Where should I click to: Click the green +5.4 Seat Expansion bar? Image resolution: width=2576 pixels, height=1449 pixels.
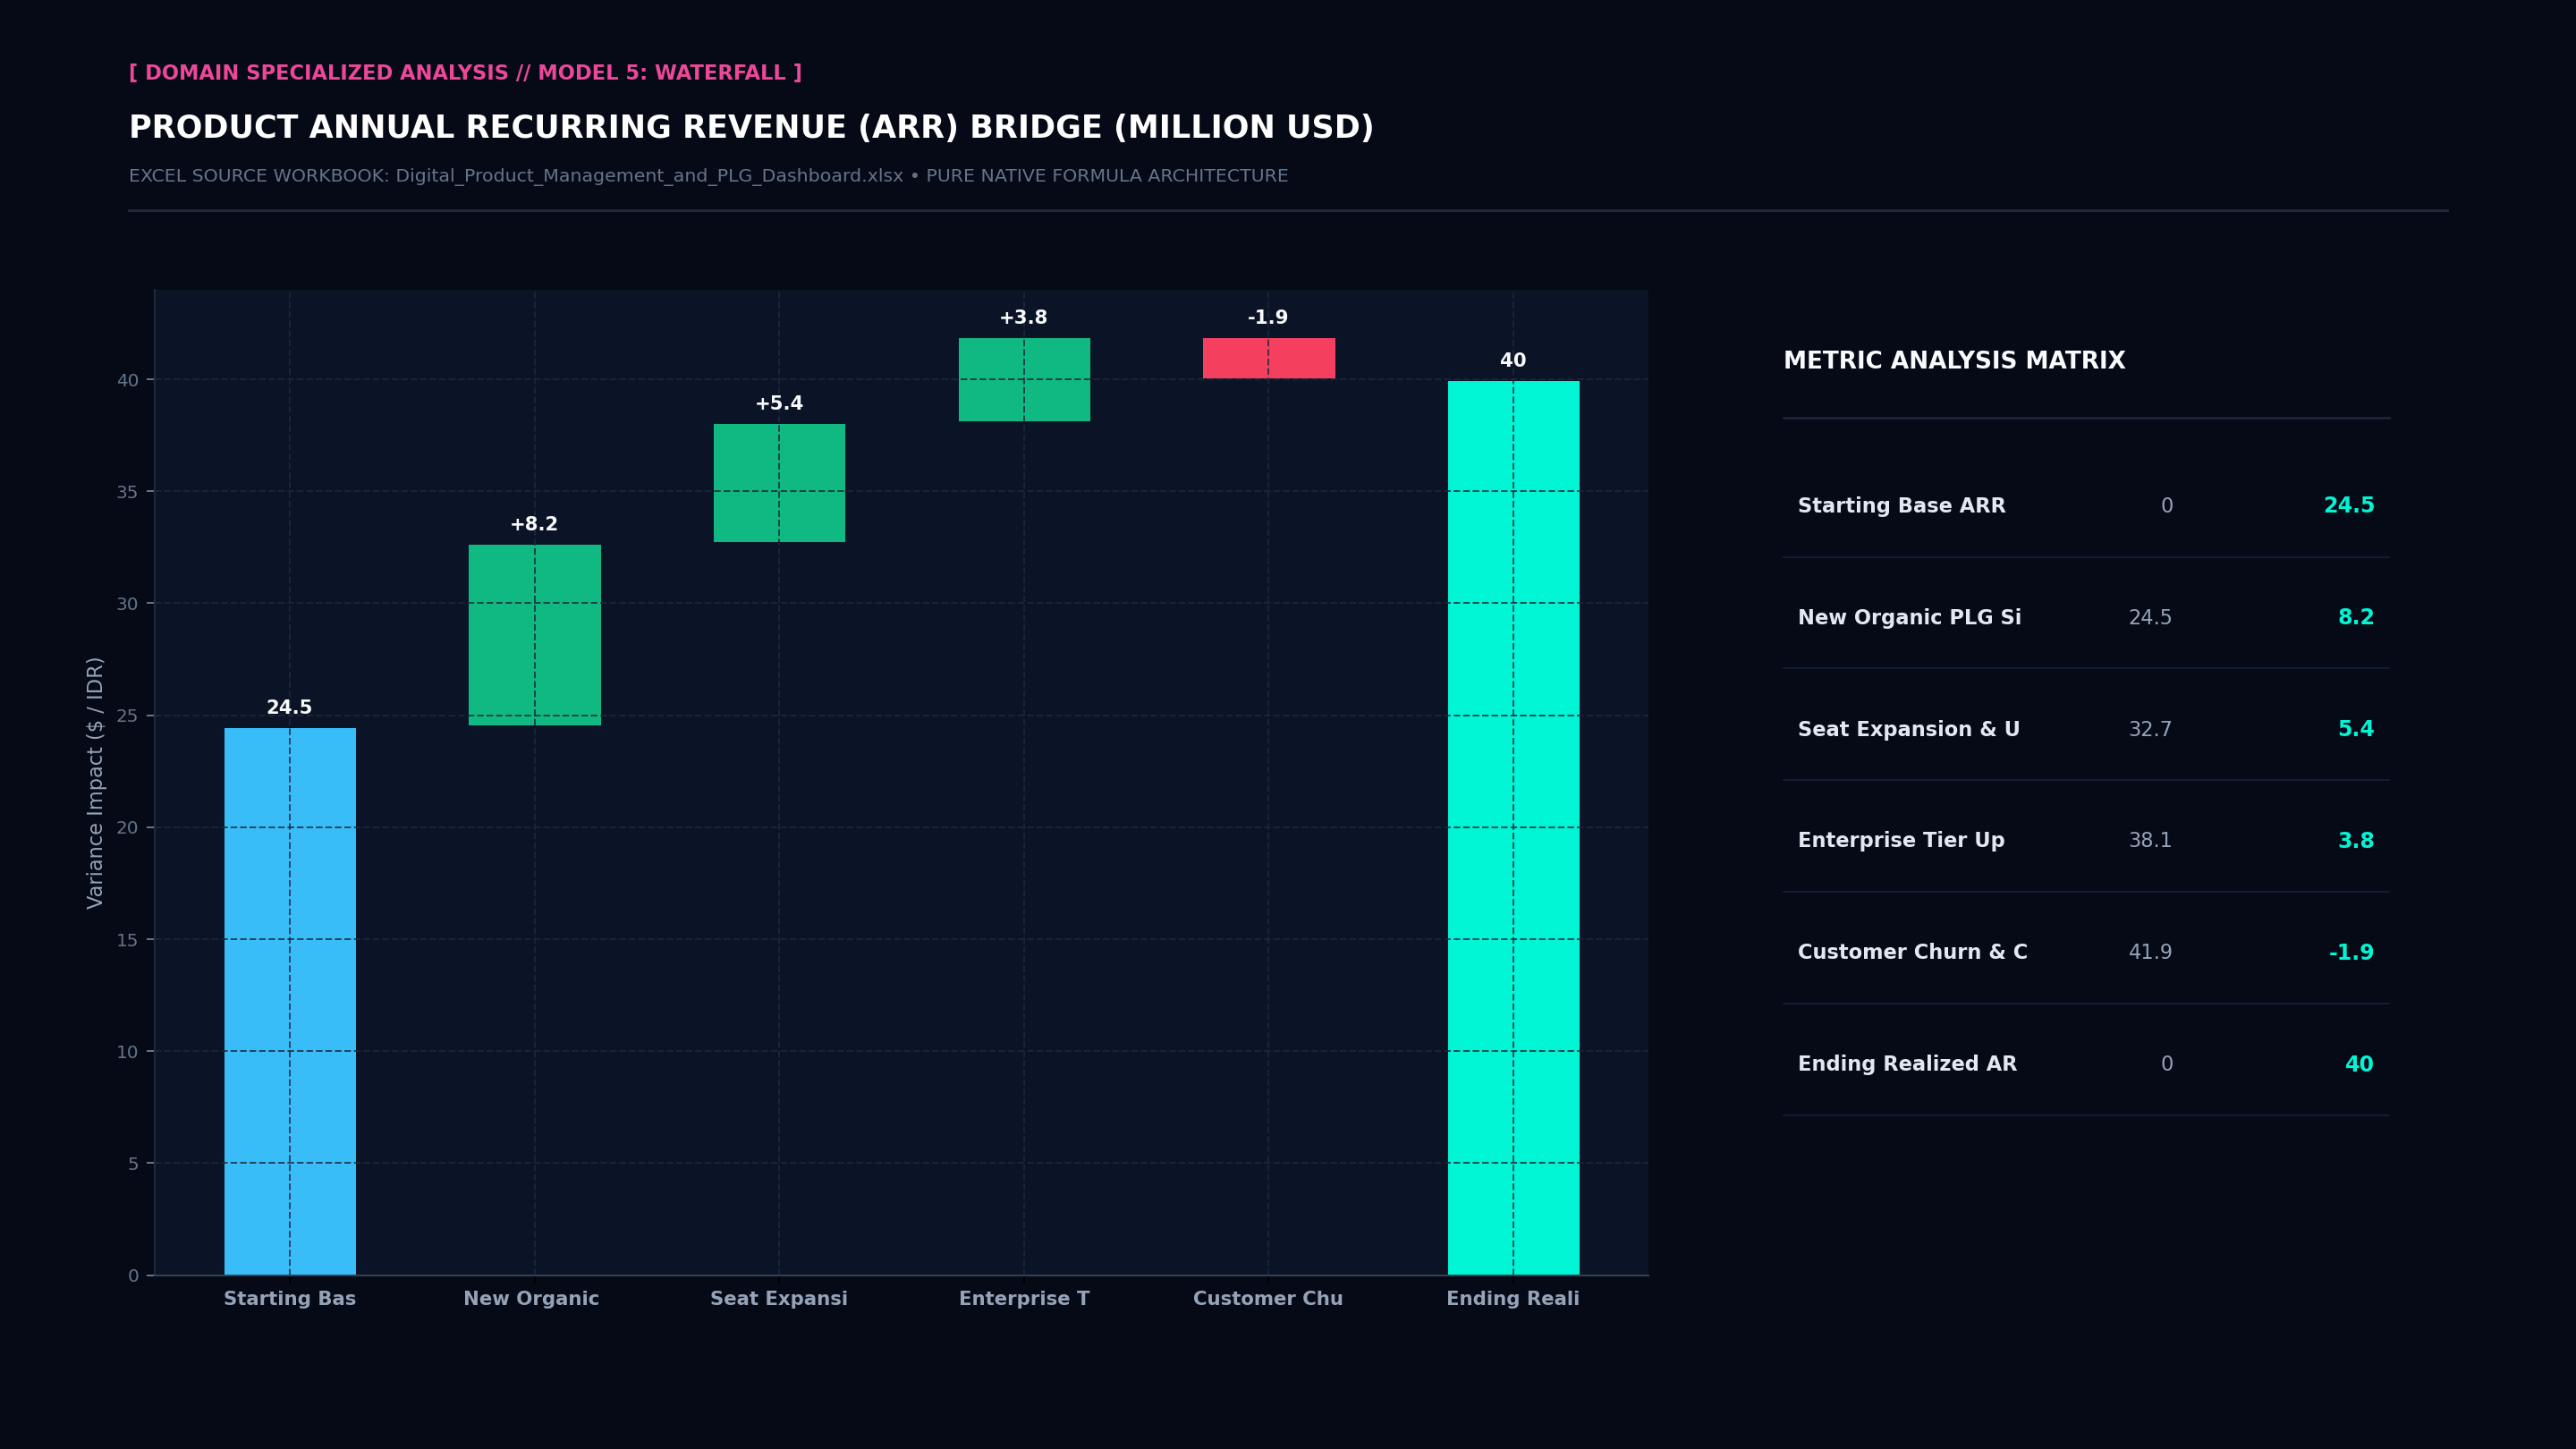779,483
